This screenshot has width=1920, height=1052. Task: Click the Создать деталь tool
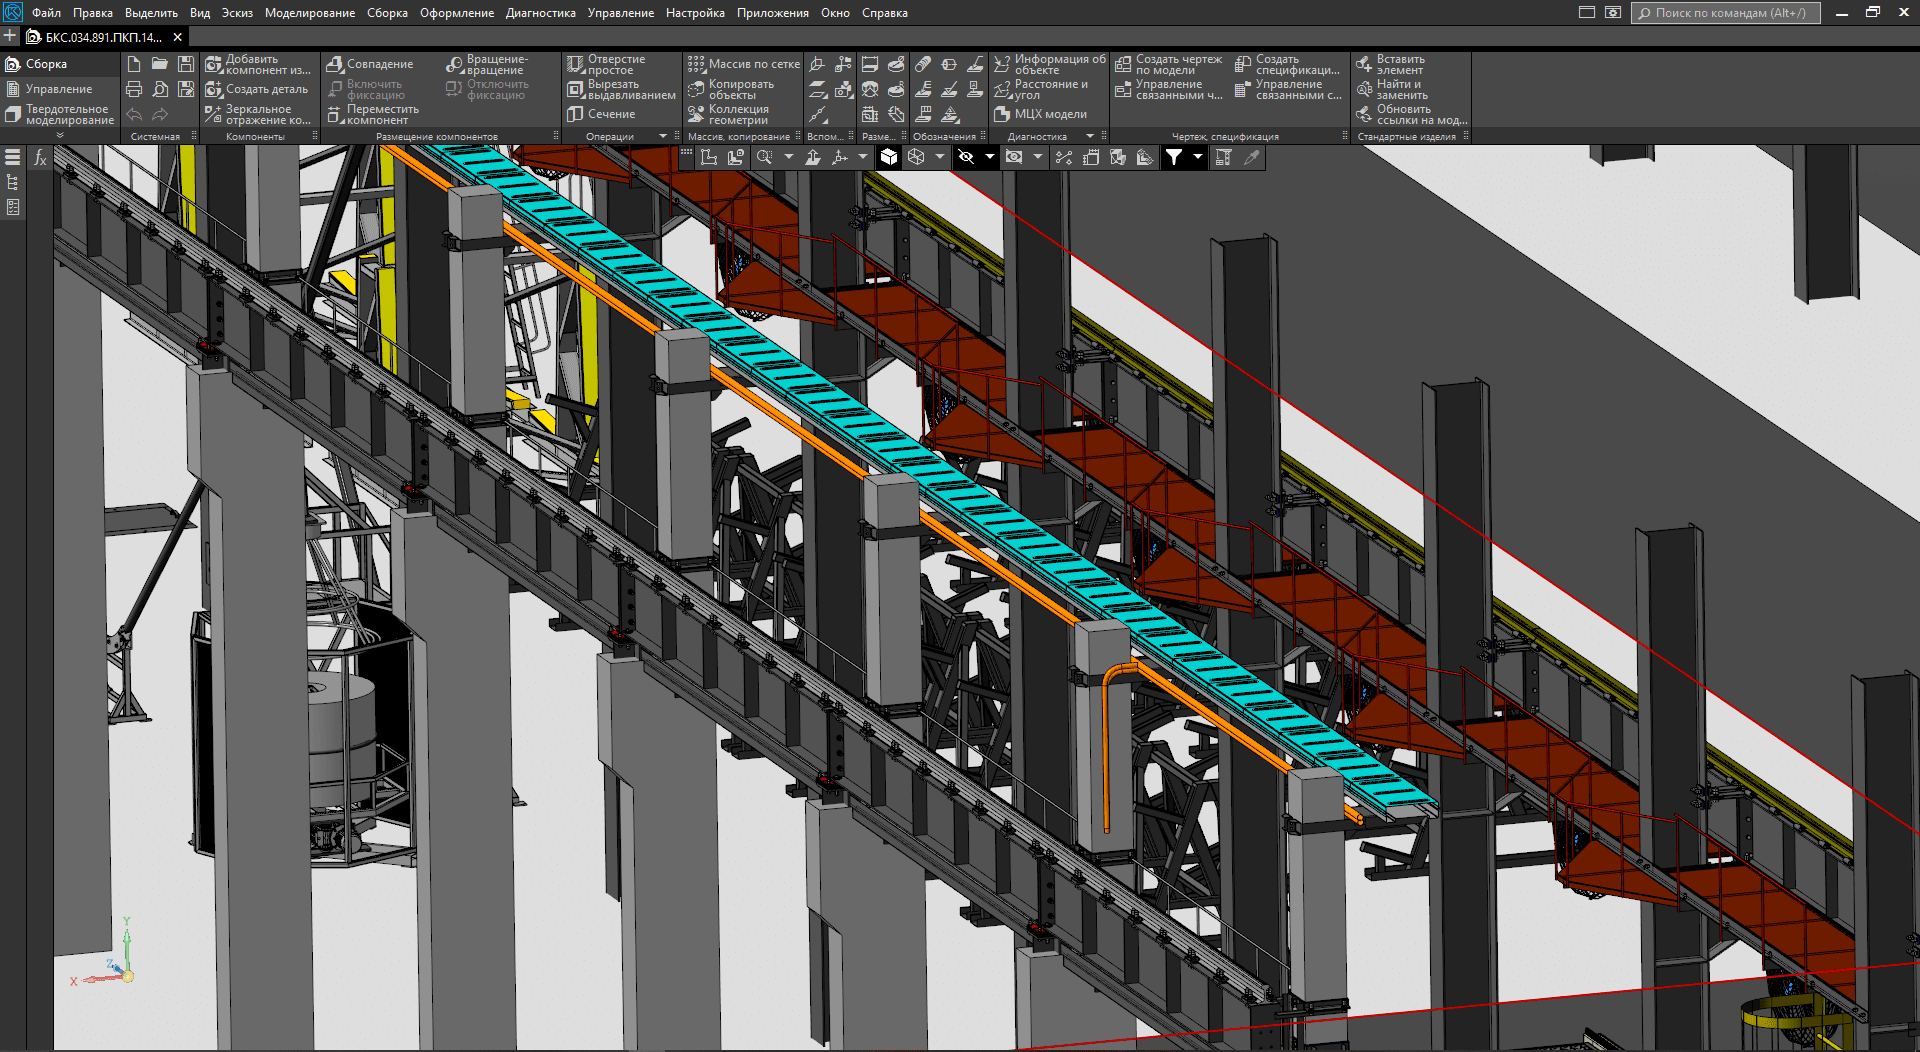click(x=257, y=89)
